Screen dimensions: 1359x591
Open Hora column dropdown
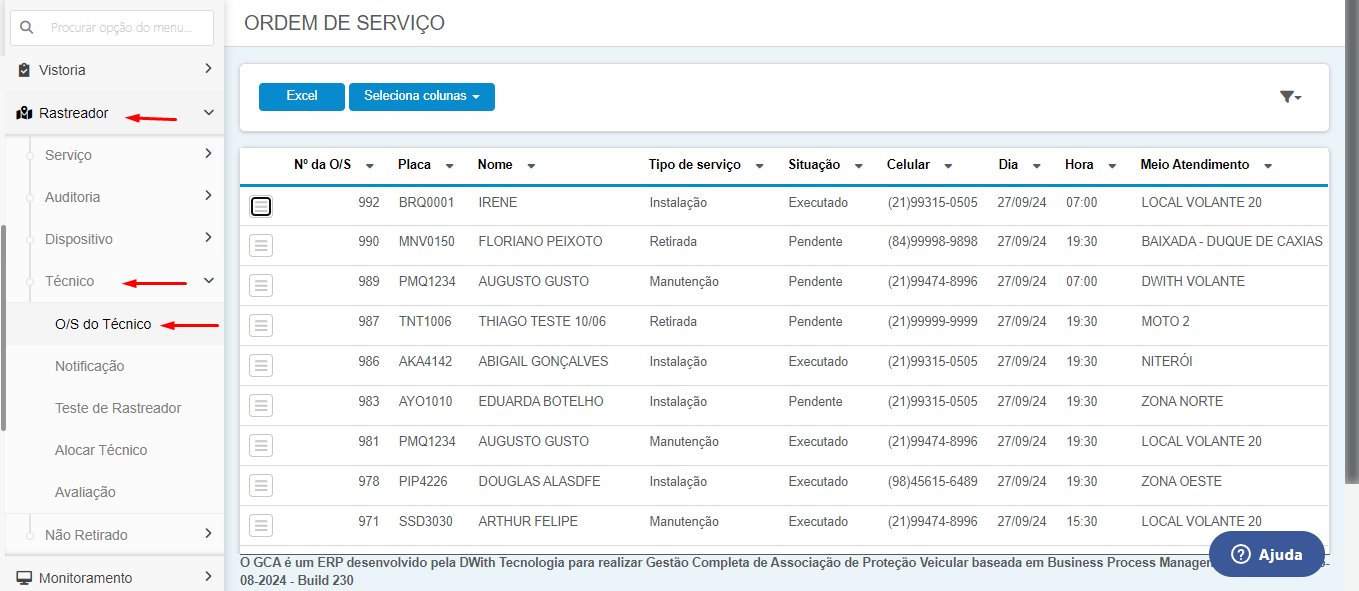tap(1113, 166)
